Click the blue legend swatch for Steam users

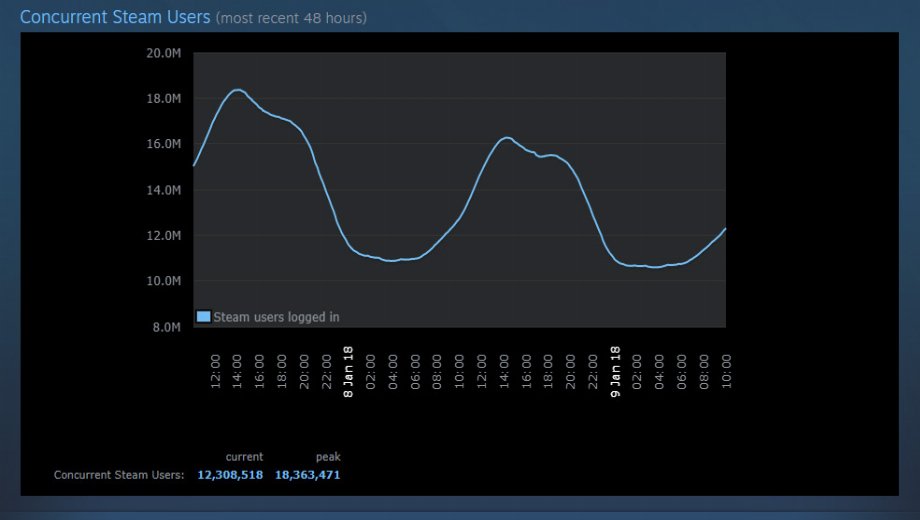(204, 317)
